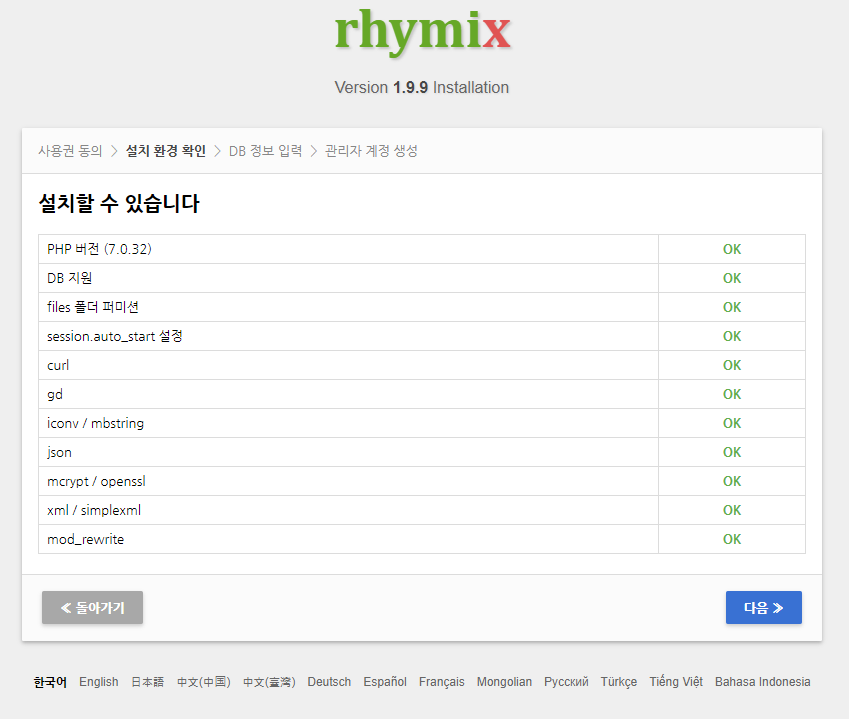Image resolution: width=849 pixels, height=719 pixels.
Task: Click the iconv / mbstring row label
Action: [x=95, y=423]
